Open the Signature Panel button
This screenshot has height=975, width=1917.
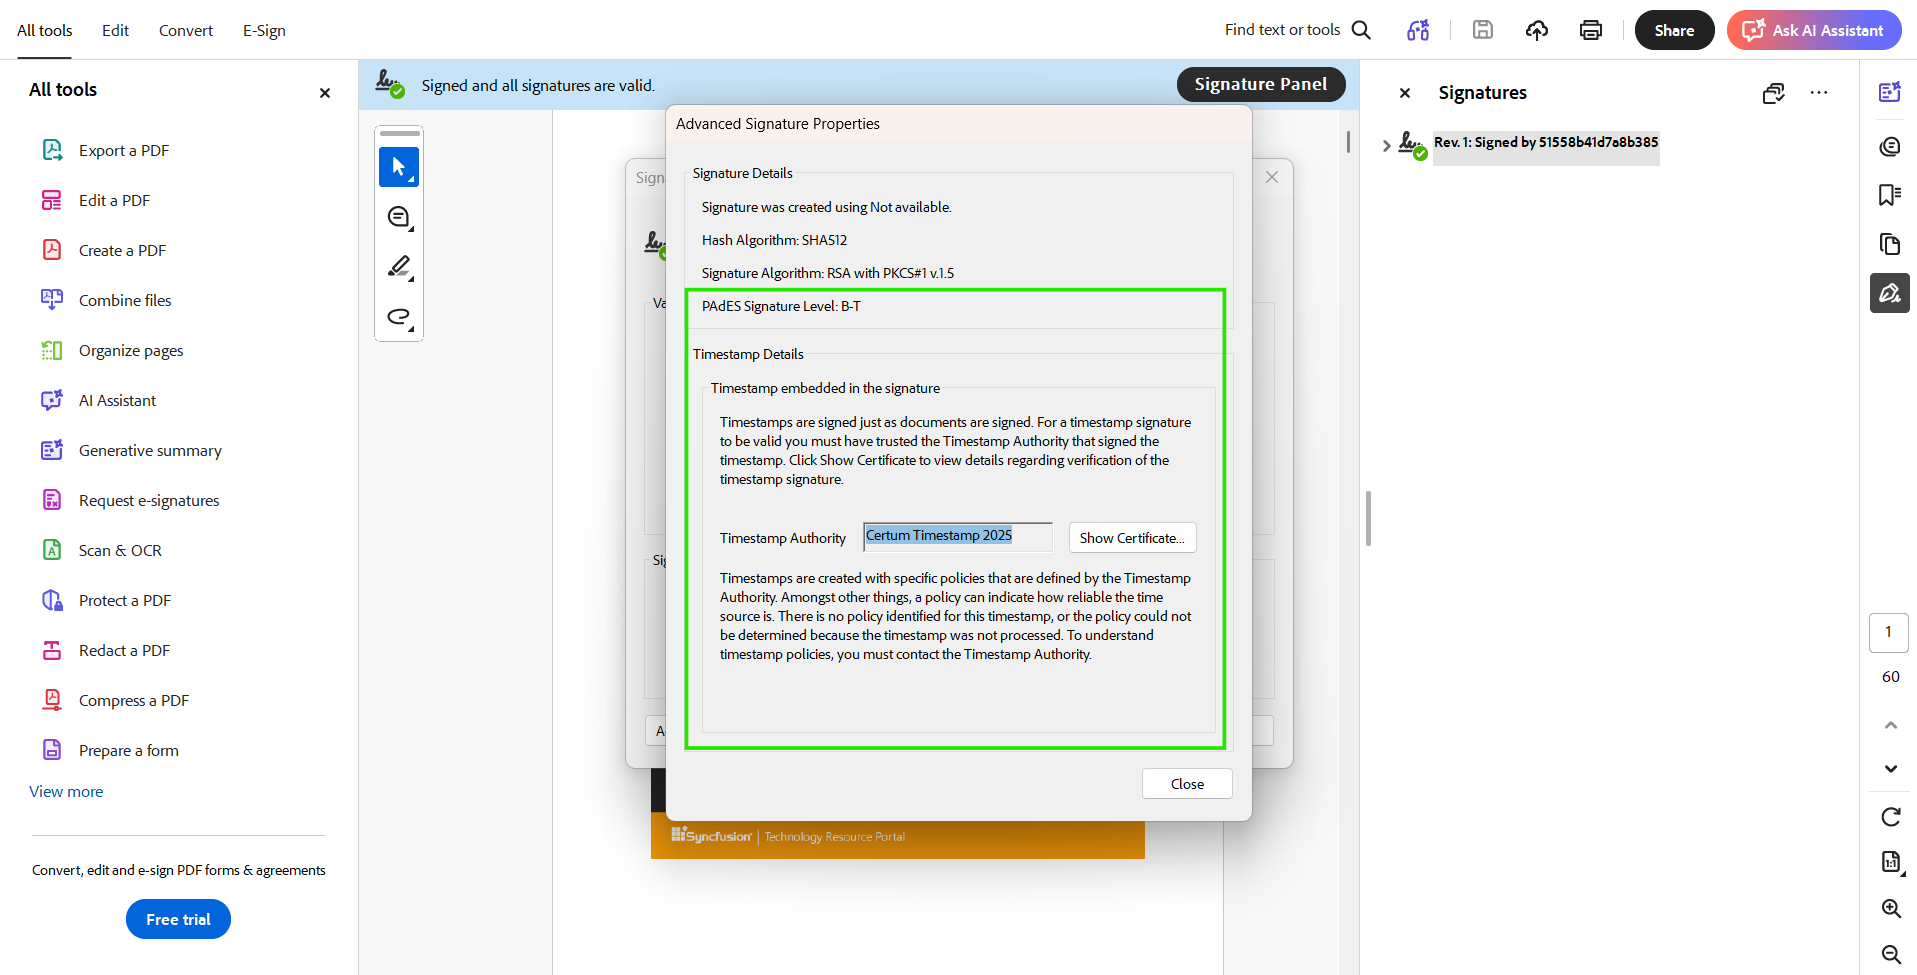[1260, 85]
